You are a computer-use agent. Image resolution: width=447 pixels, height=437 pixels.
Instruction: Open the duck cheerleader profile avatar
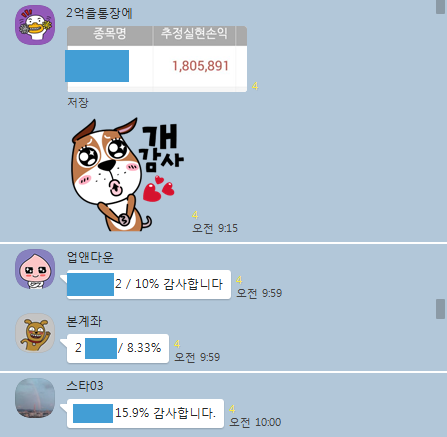(35, 25)
